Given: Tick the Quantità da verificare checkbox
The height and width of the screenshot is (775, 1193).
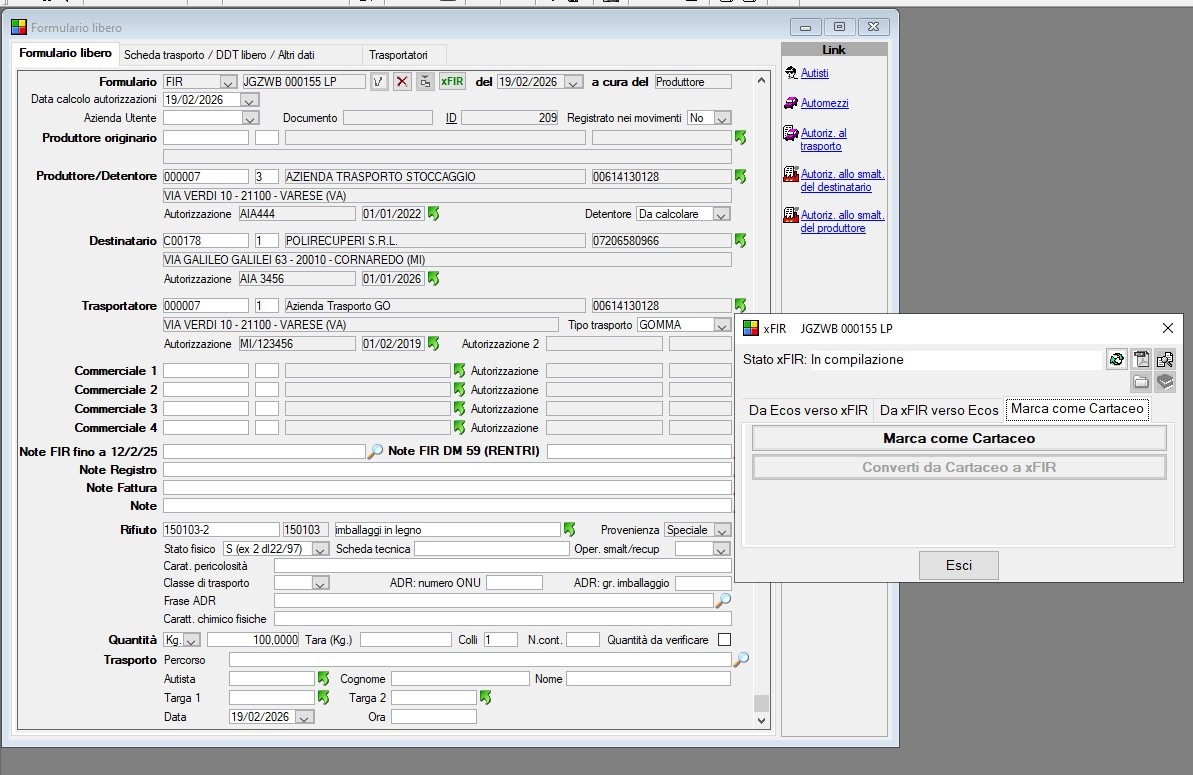Looking at the screenshot, I should point(725,640).
